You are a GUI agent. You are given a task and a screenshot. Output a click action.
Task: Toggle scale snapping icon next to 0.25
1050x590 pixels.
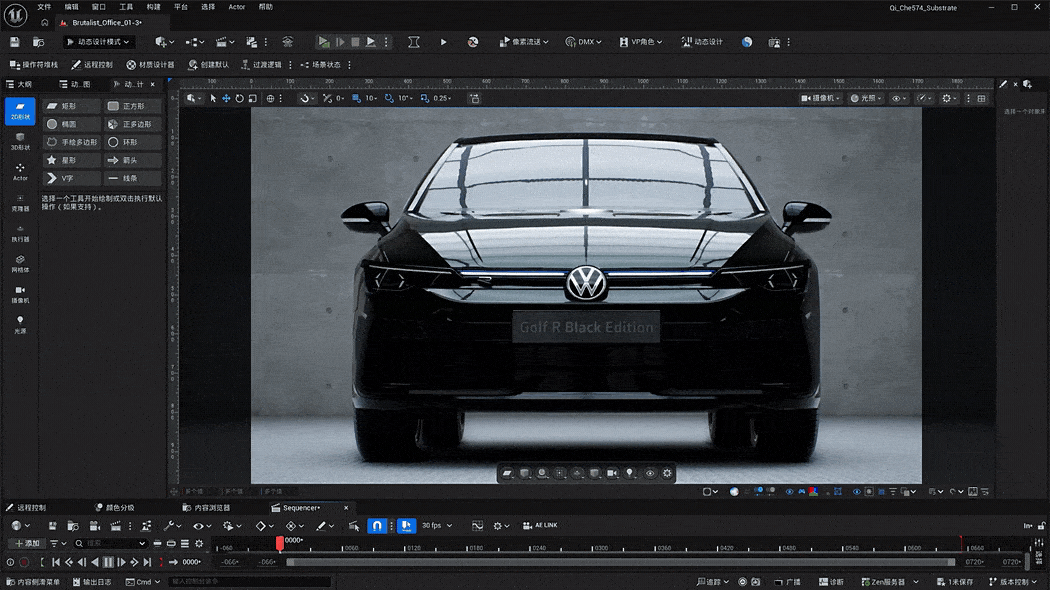tap(425, 98)
